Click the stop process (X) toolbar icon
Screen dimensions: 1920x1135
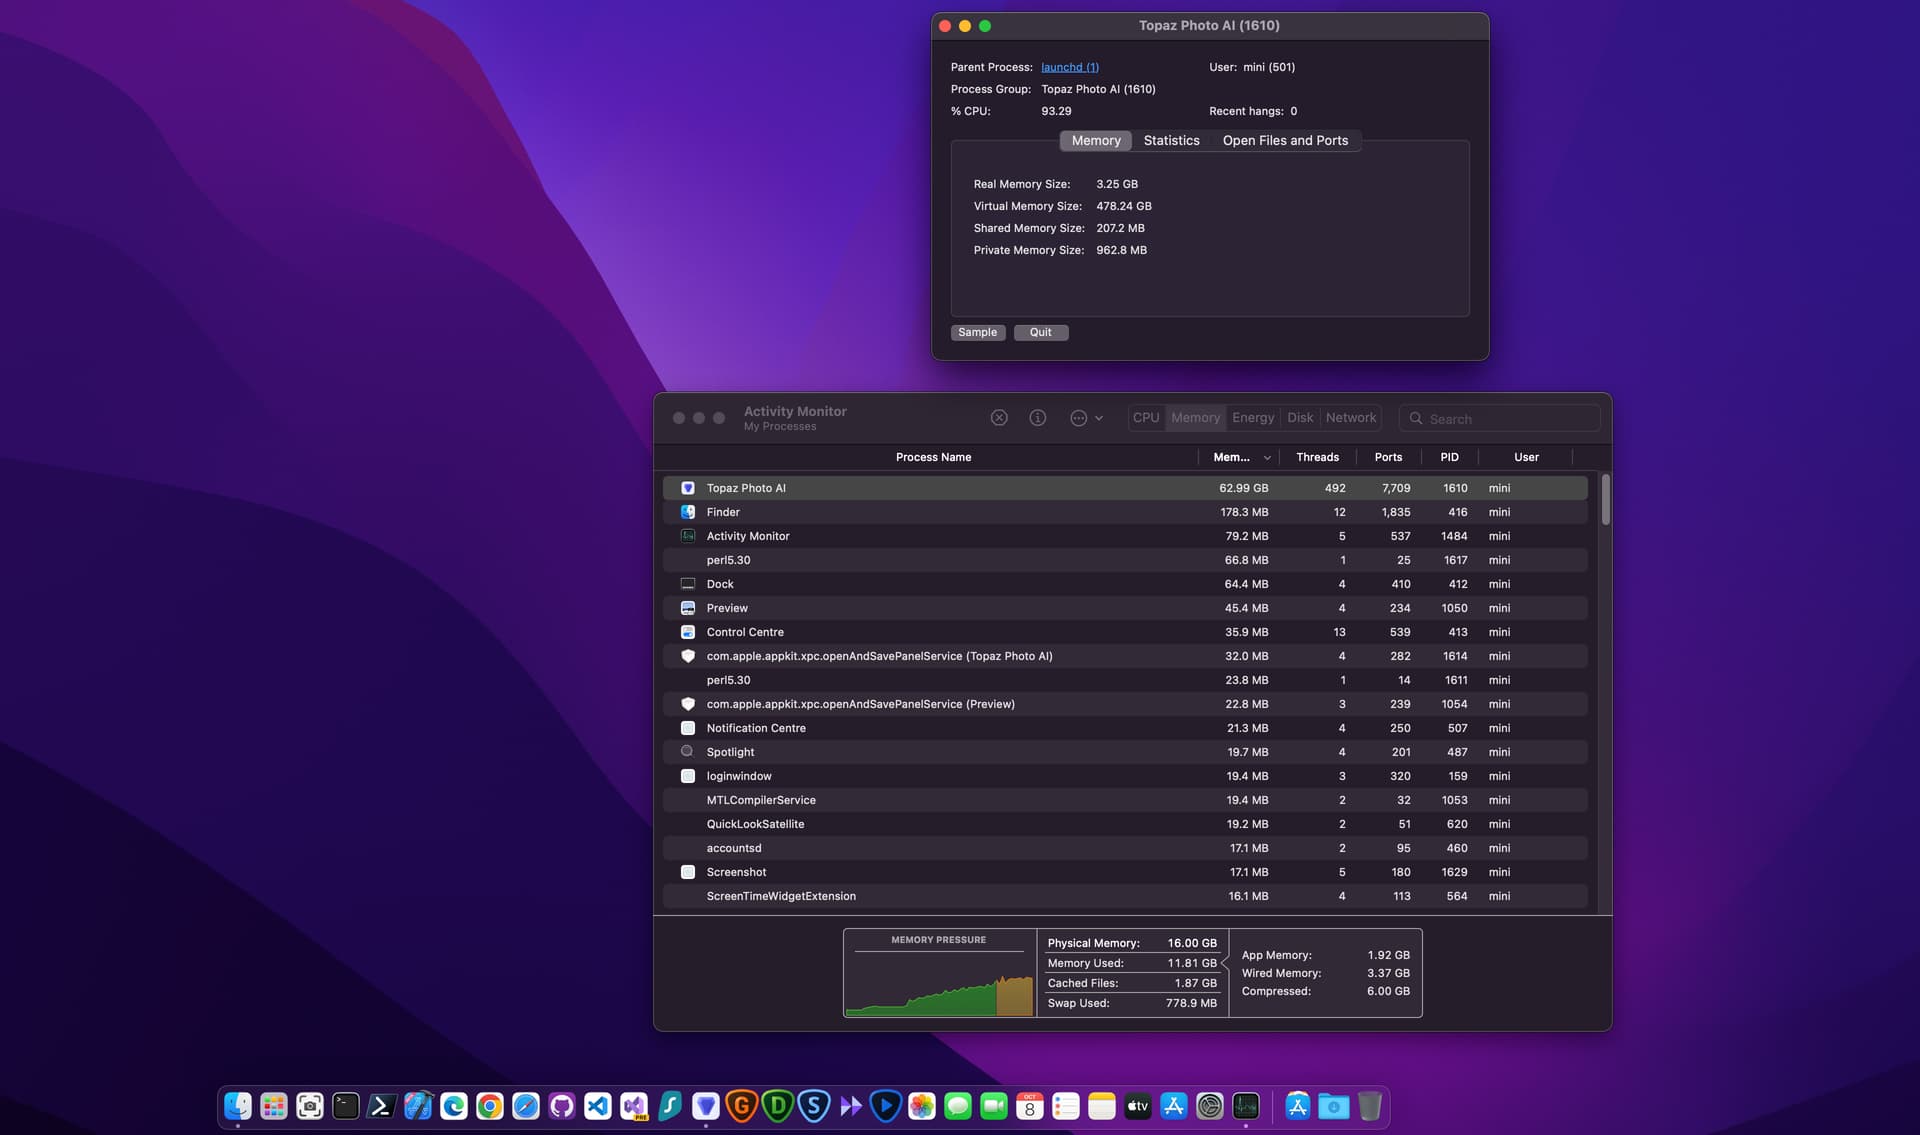tap(998, 418)
